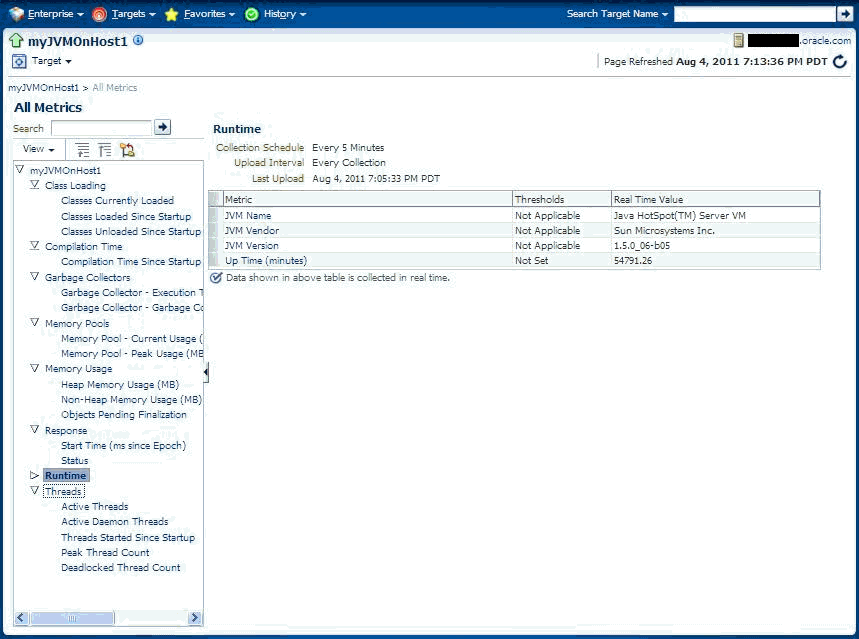Click the host server icon

738,40
